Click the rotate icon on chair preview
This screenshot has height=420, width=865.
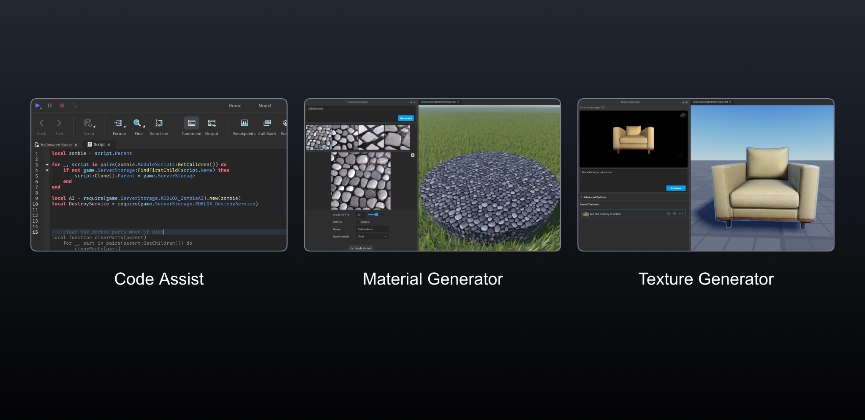(683, 115)
